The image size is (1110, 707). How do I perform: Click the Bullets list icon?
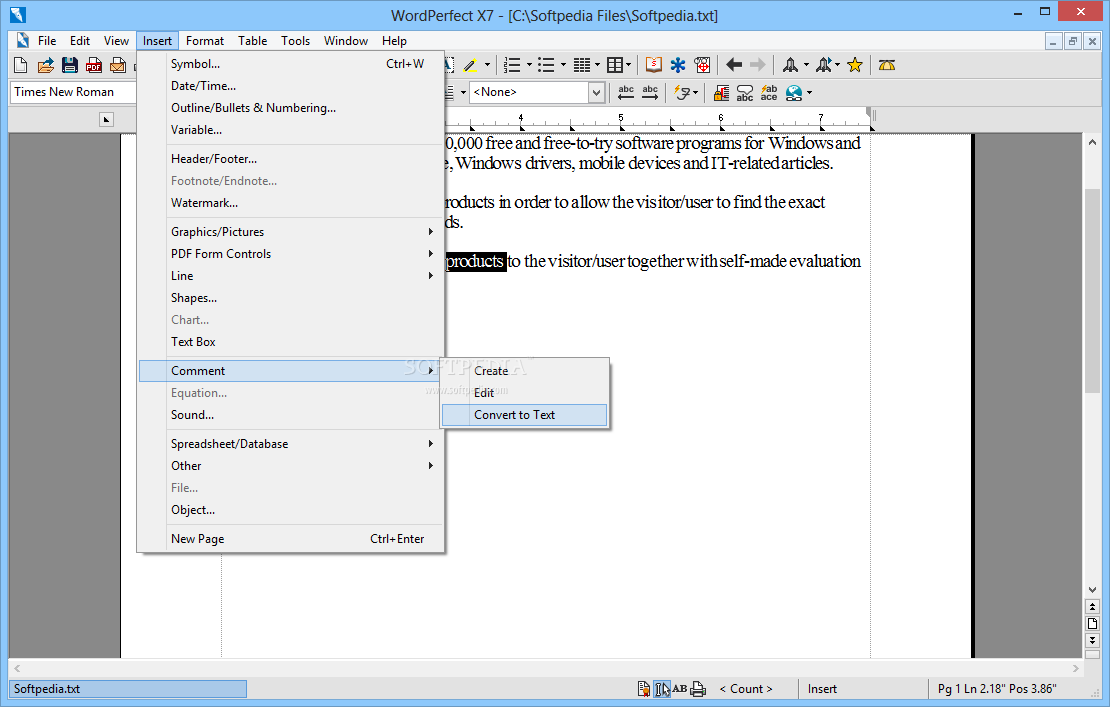coord(546,65)
